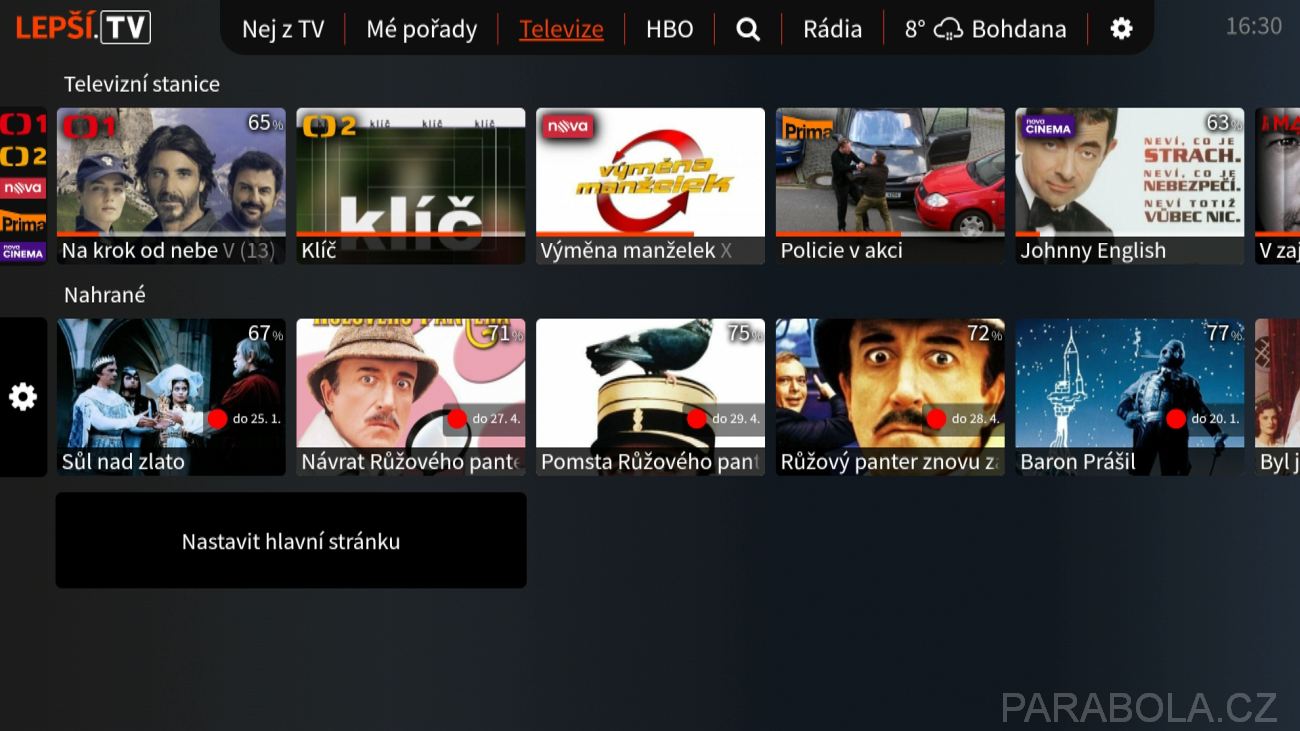Open Policie v akci on Prima

pos(890,186)
